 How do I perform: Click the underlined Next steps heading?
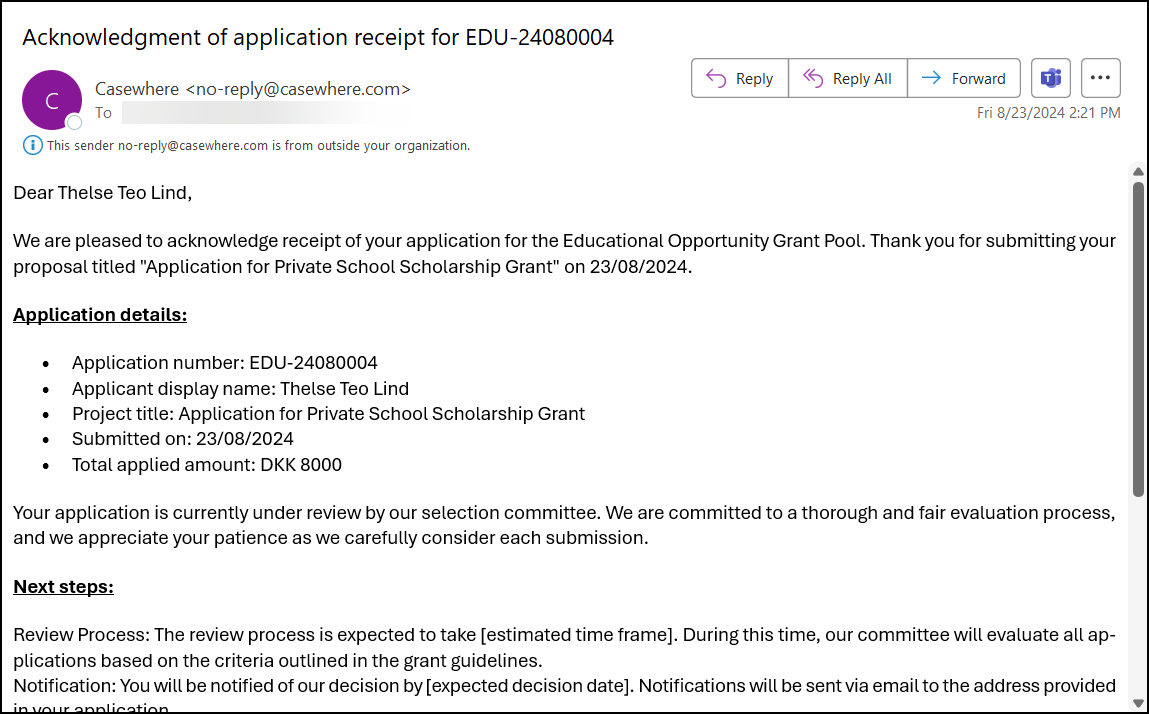tap(63, 587)
